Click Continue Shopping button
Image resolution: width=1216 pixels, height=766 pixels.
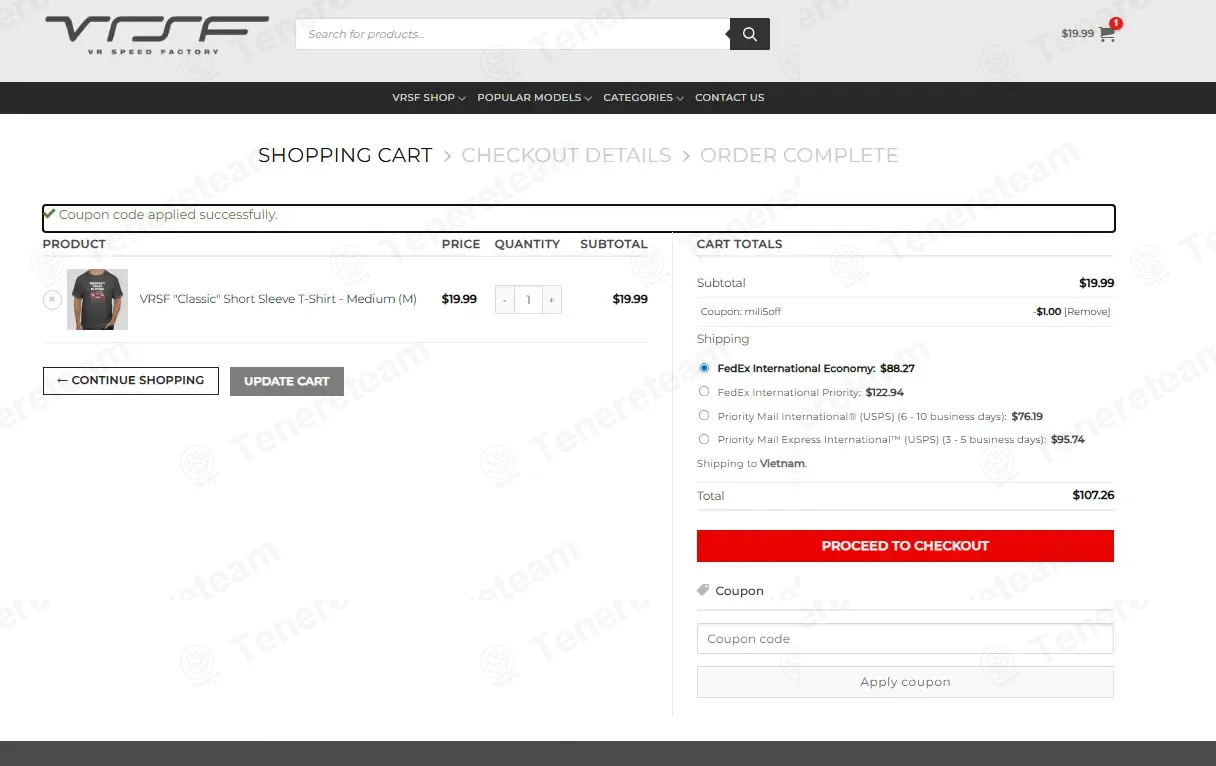point(131,381)
